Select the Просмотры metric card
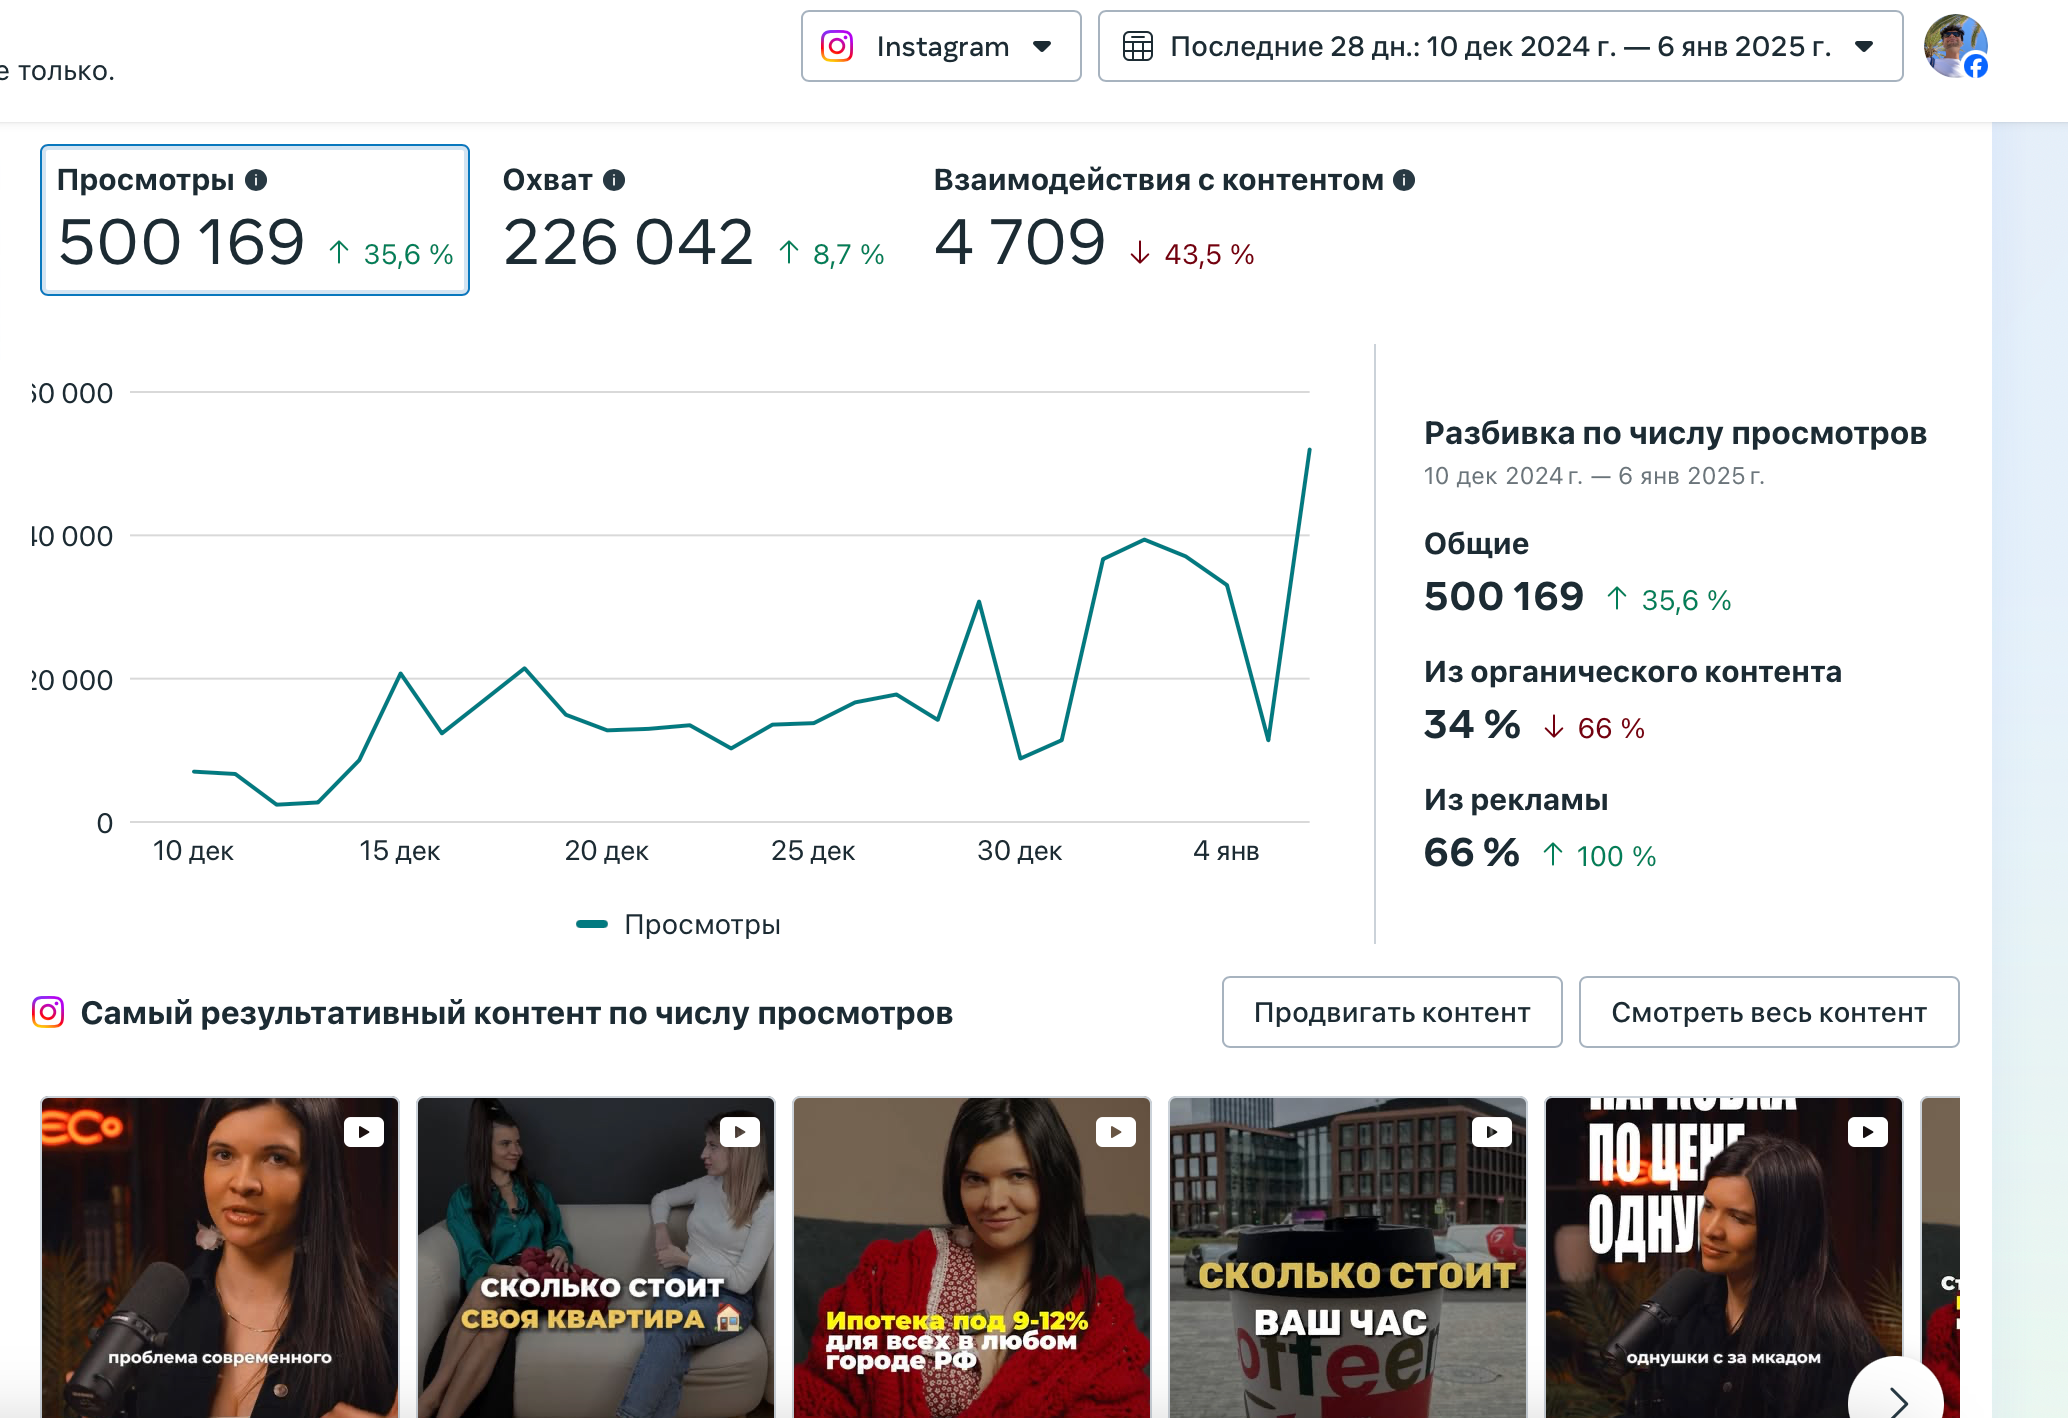 255,220
